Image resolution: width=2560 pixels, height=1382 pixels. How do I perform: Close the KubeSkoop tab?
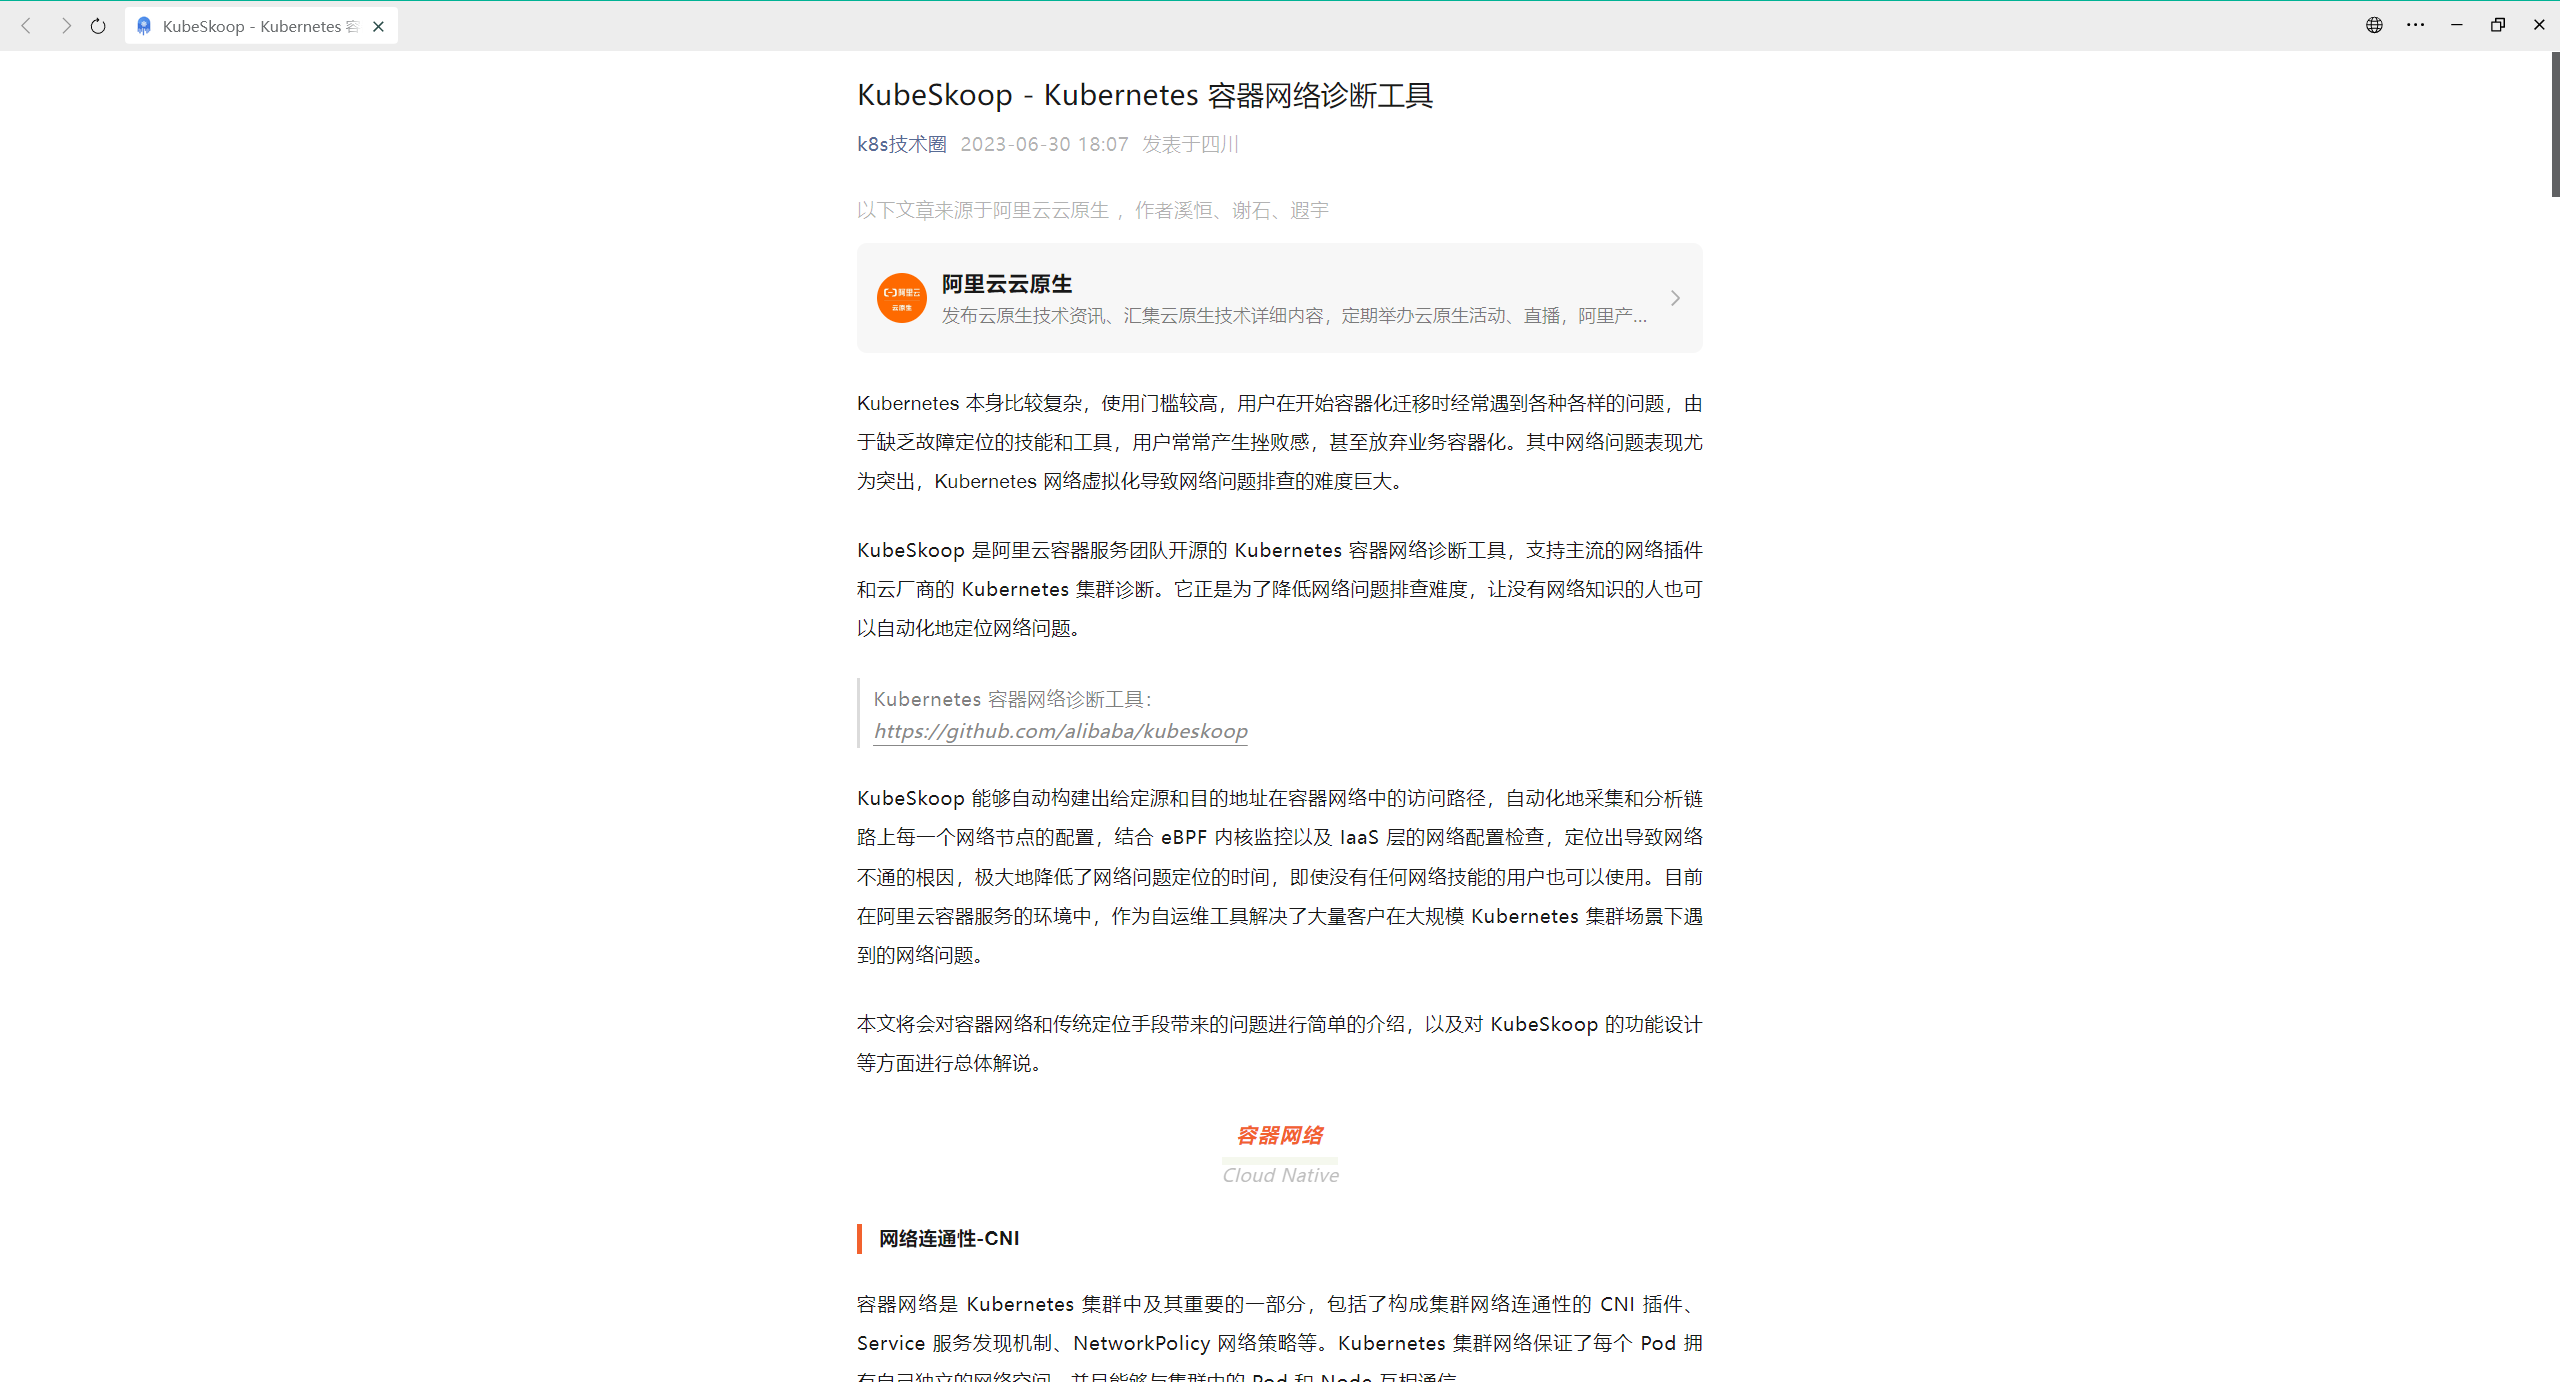coord(378,27)
